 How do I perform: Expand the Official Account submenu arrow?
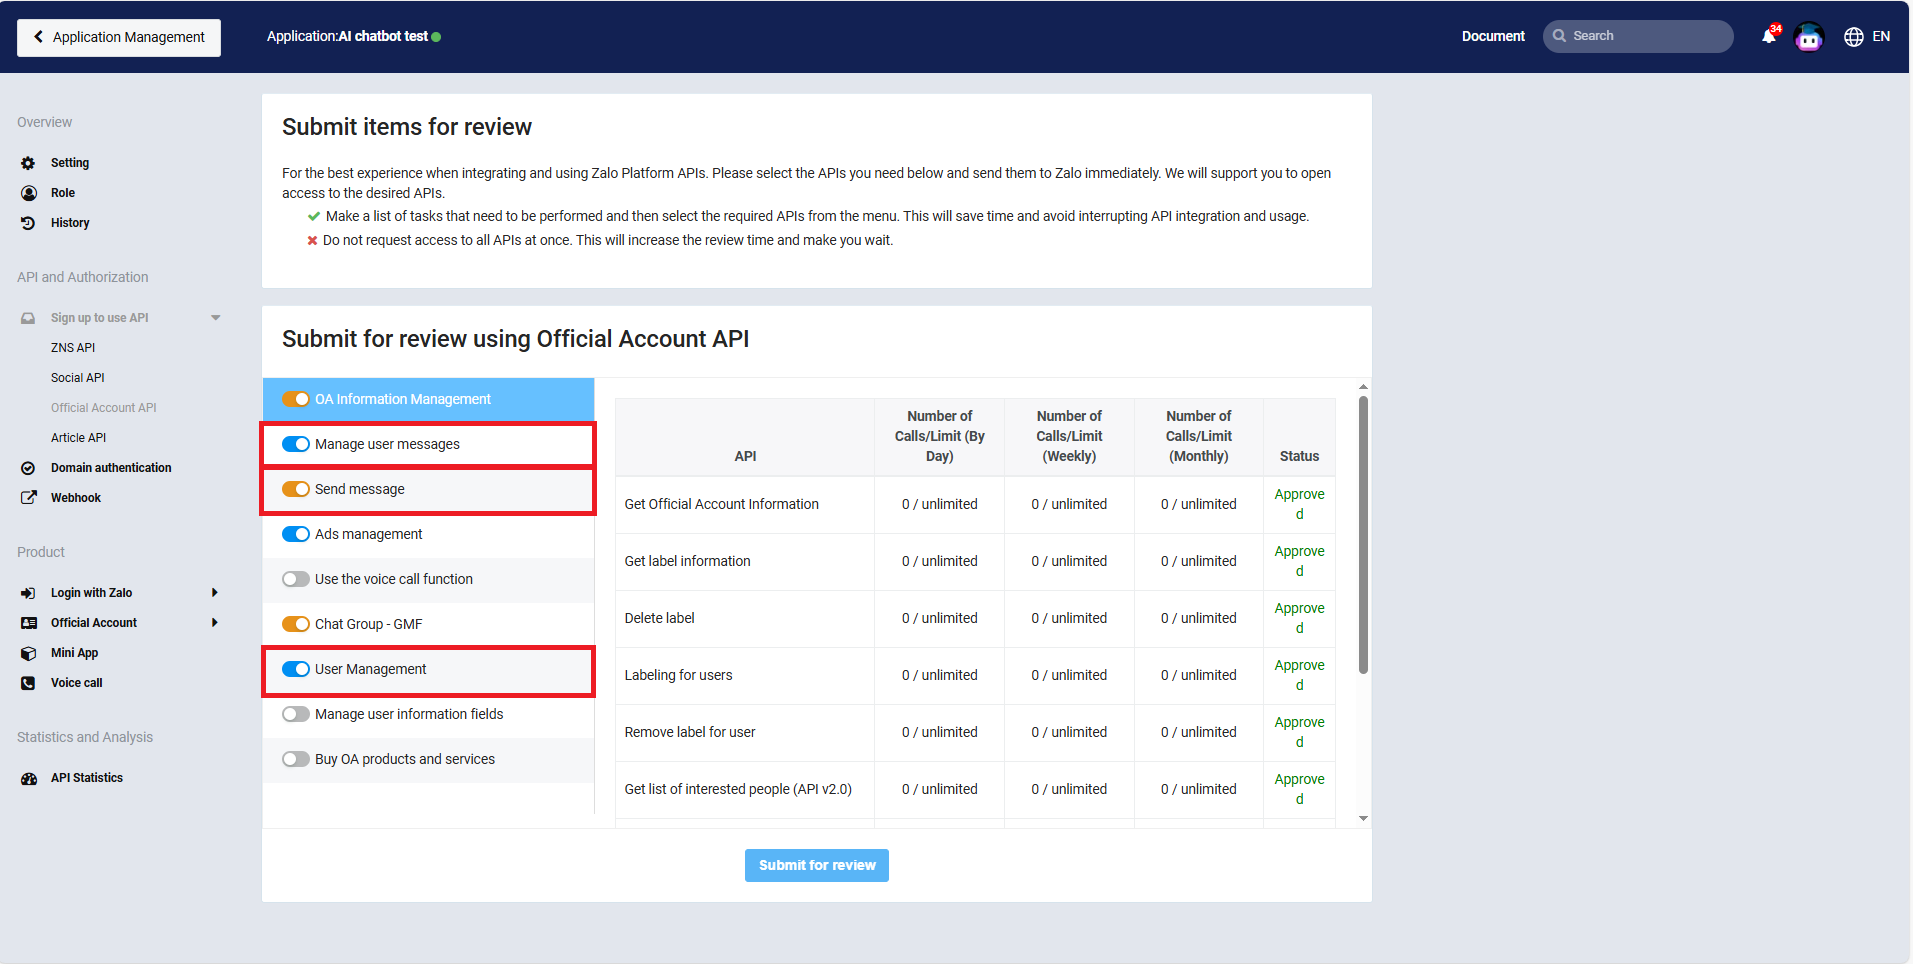tap(215, 623)
